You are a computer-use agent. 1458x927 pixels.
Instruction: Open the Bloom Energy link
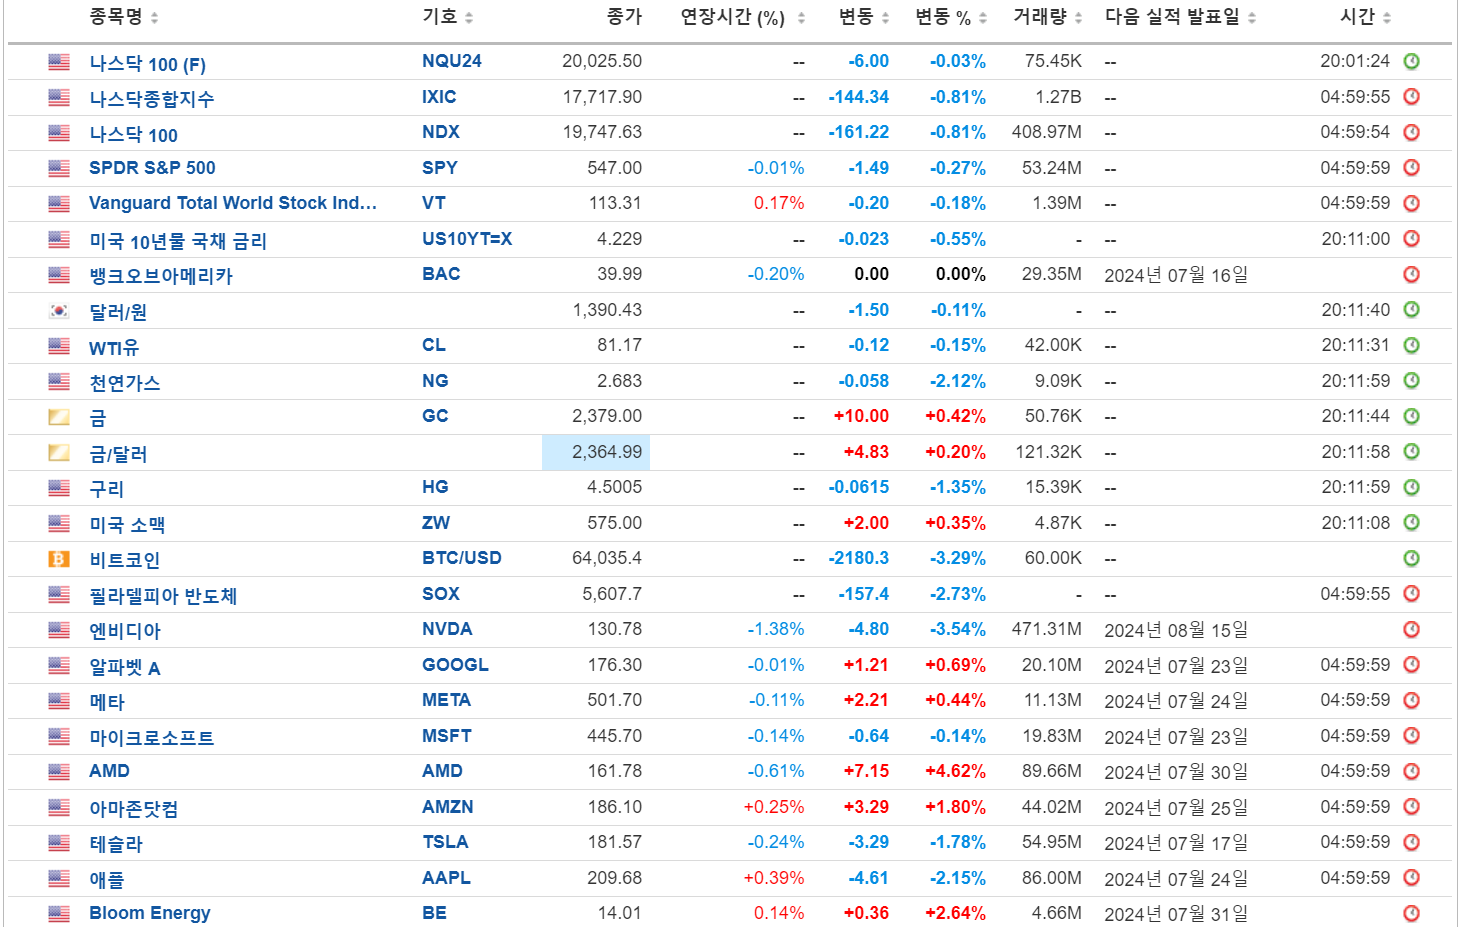(x=150, y=913)
